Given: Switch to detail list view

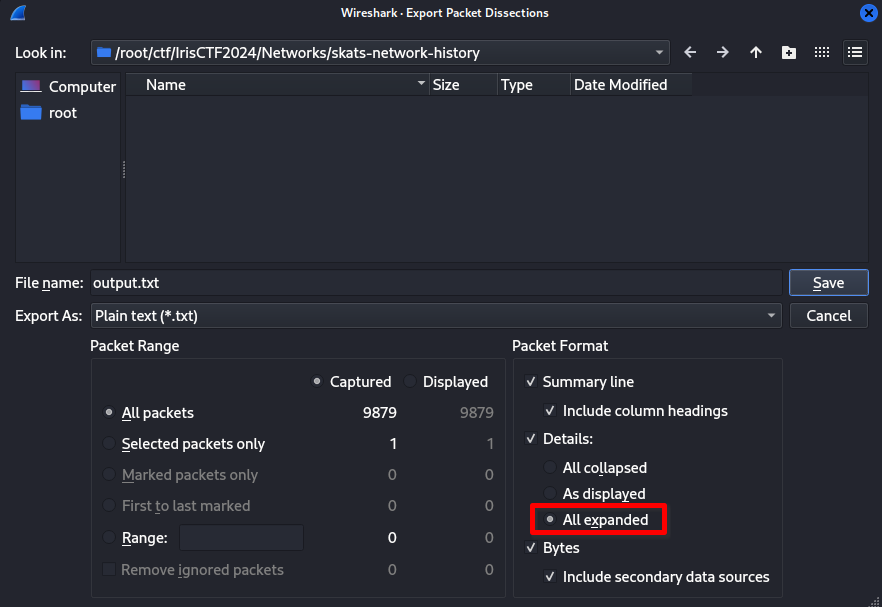Looking at the screenshot, I should point(855,52).
